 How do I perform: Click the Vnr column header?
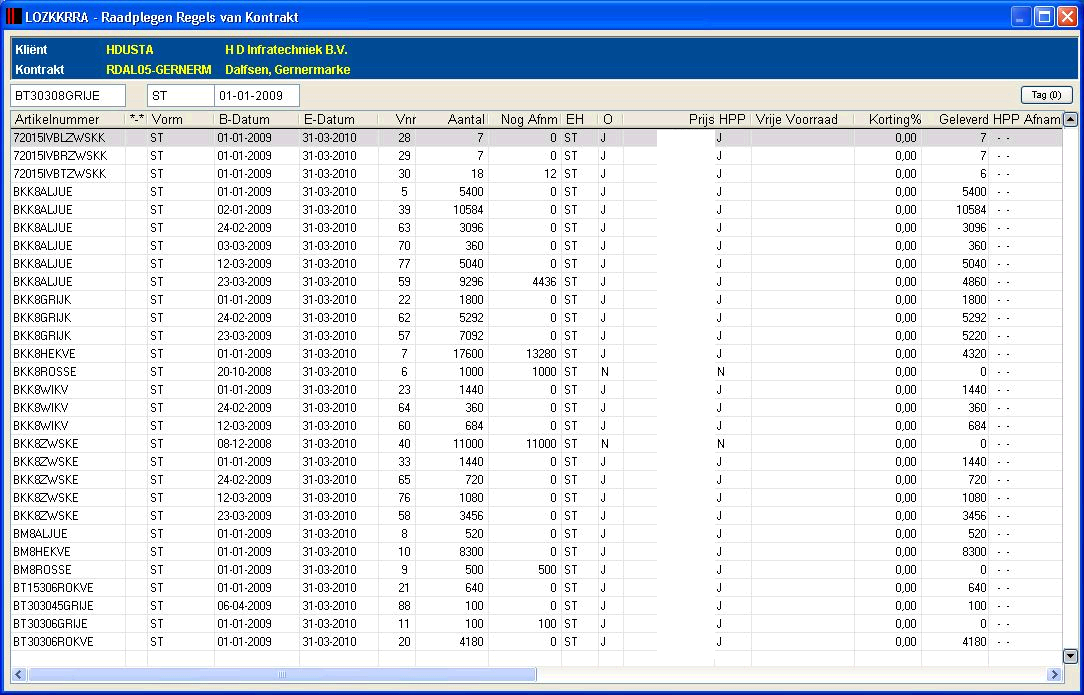[397, 120]
